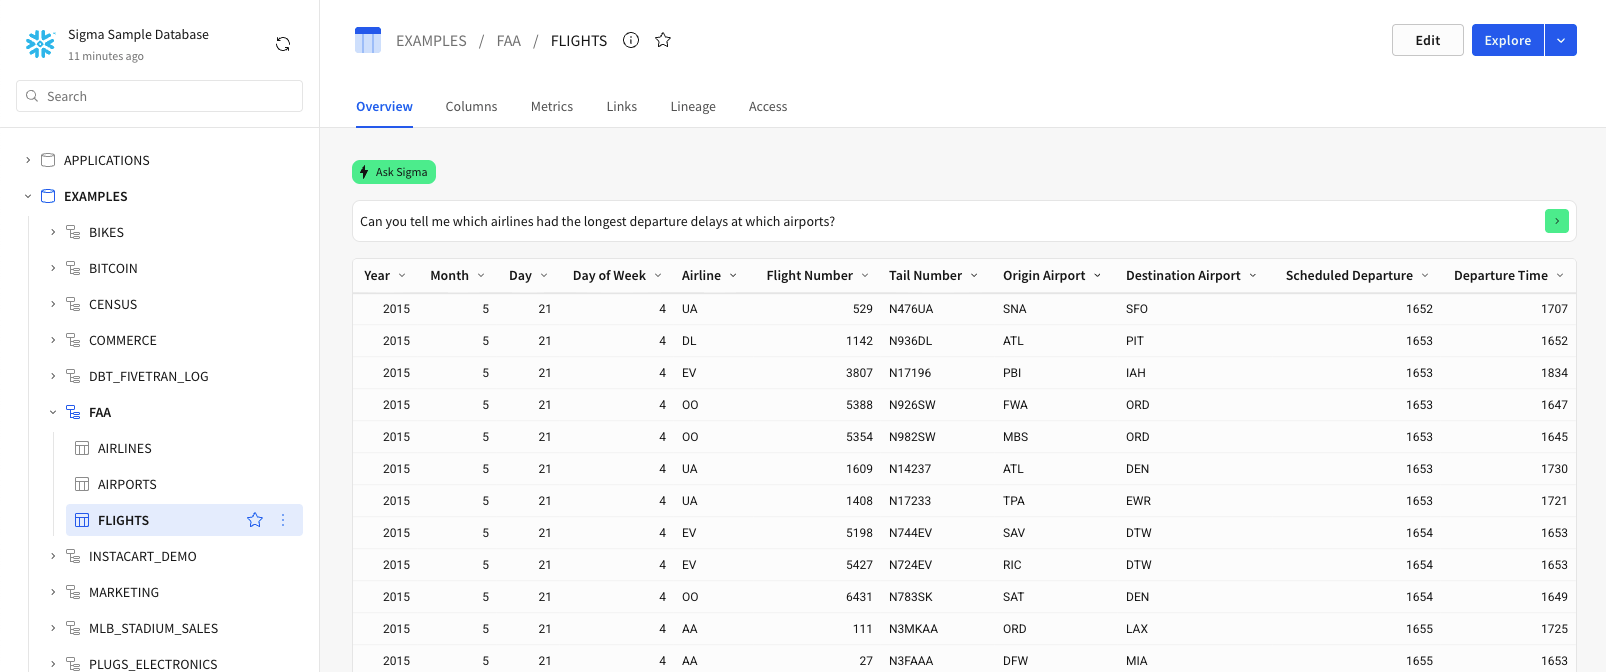Go to FAA breadcrumb link
Image resolution: width=1606 pixels, height=672 pixels.
coord(509,41)
